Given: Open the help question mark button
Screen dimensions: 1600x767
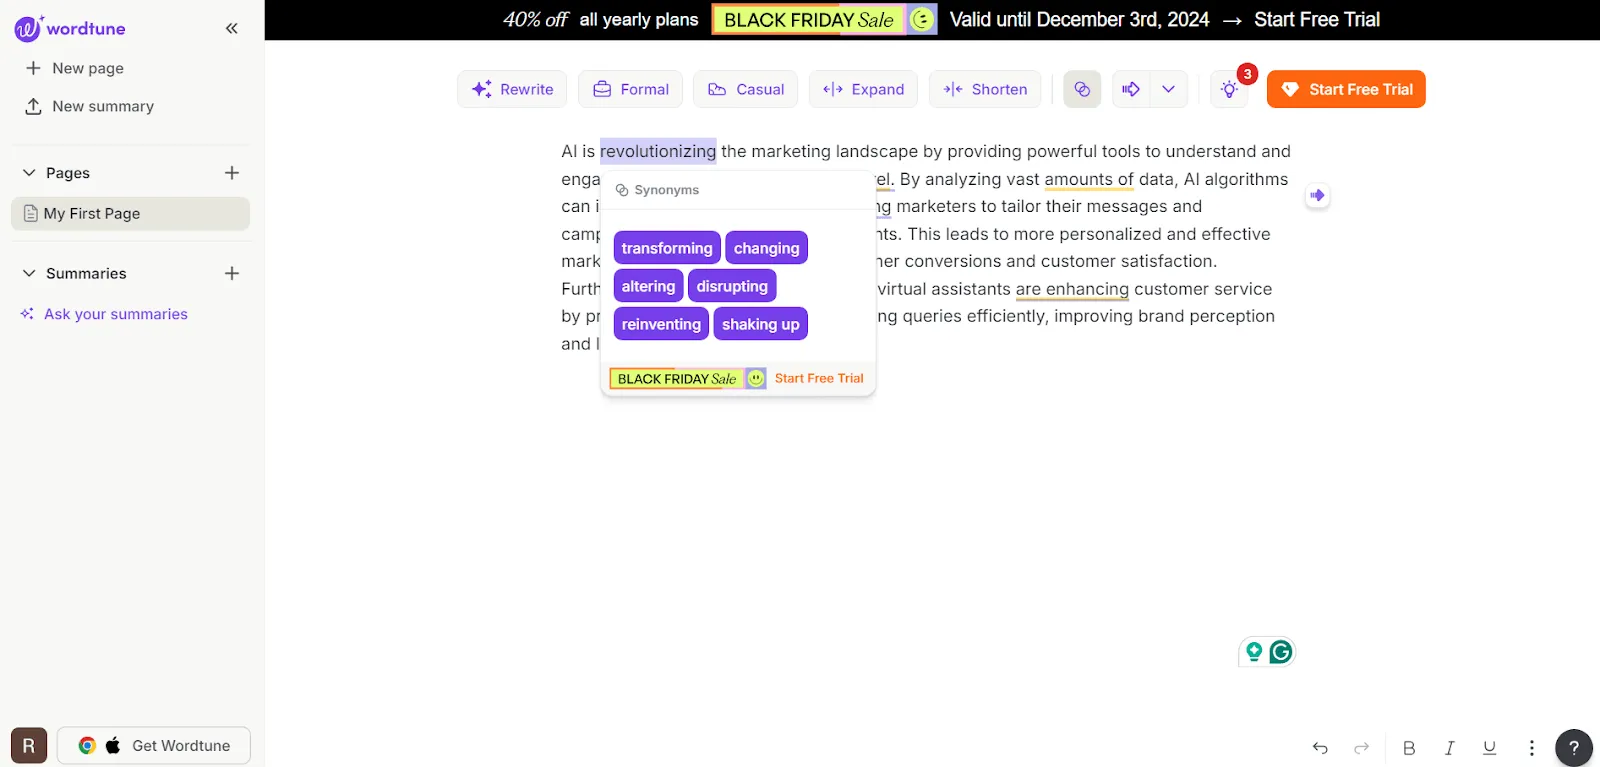Looking at the screenshot, I should (x=1574, y=748).
